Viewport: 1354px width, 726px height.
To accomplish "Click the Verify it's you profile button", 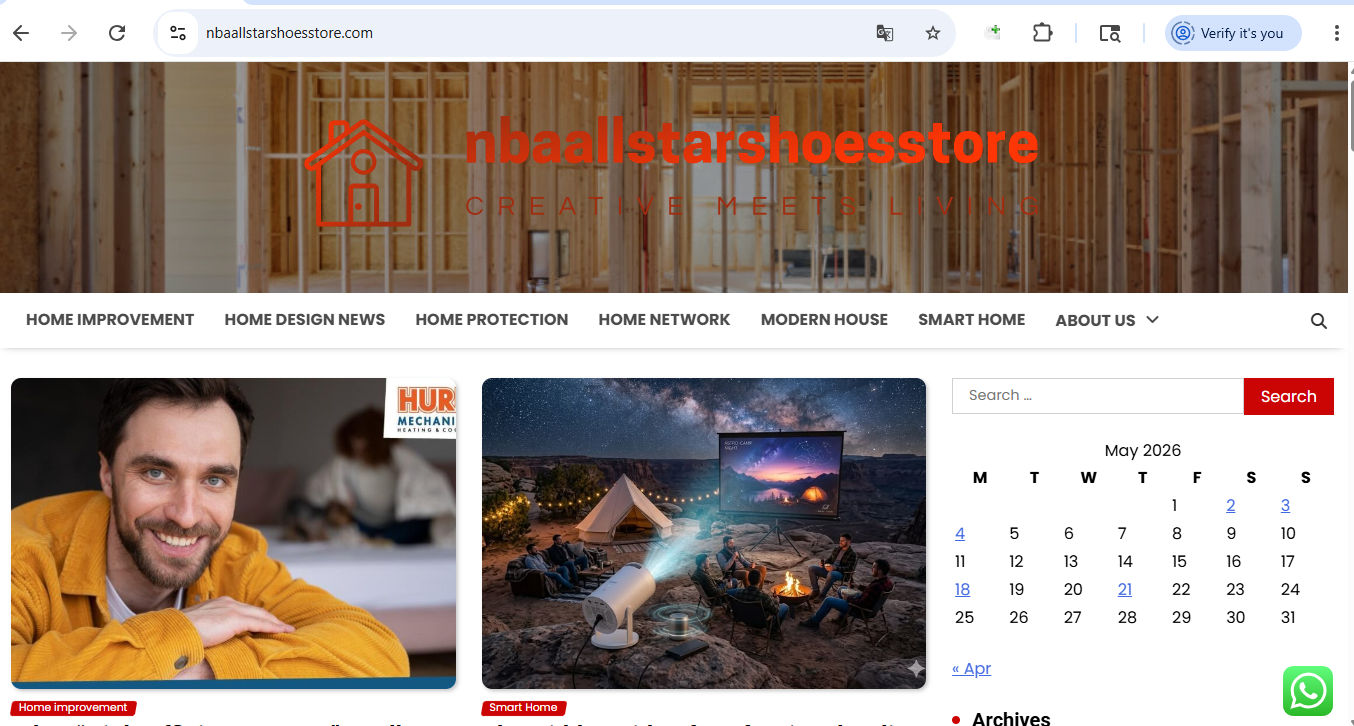I will (1233, 33).
